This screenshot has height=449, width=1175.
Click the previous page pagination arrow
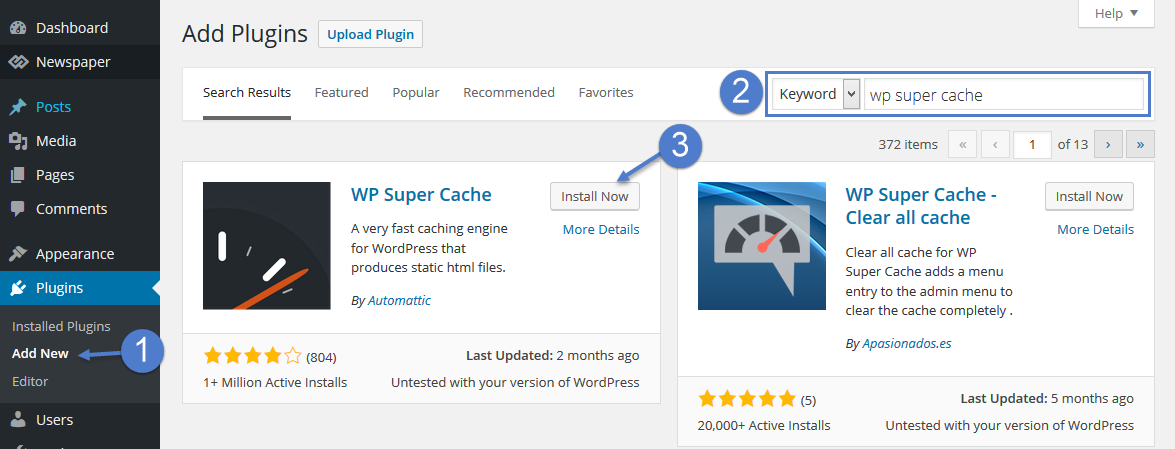pos(994,145)
